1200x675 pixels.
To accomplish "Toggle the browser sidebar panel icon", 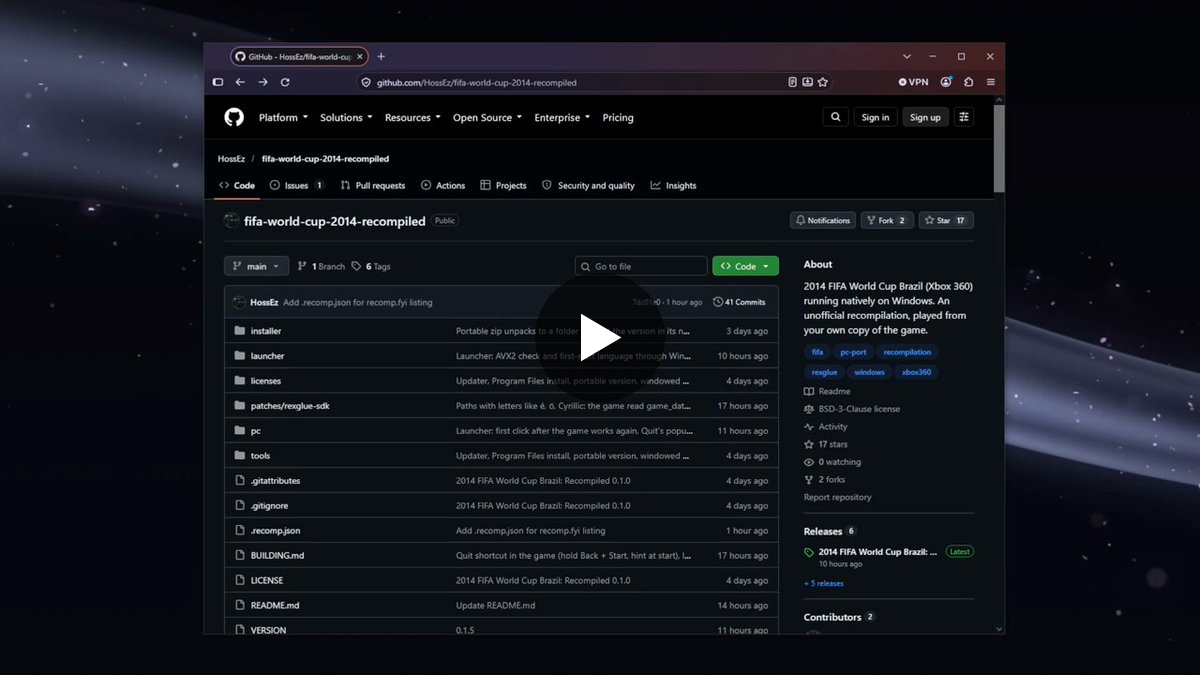I will (218, 82).
